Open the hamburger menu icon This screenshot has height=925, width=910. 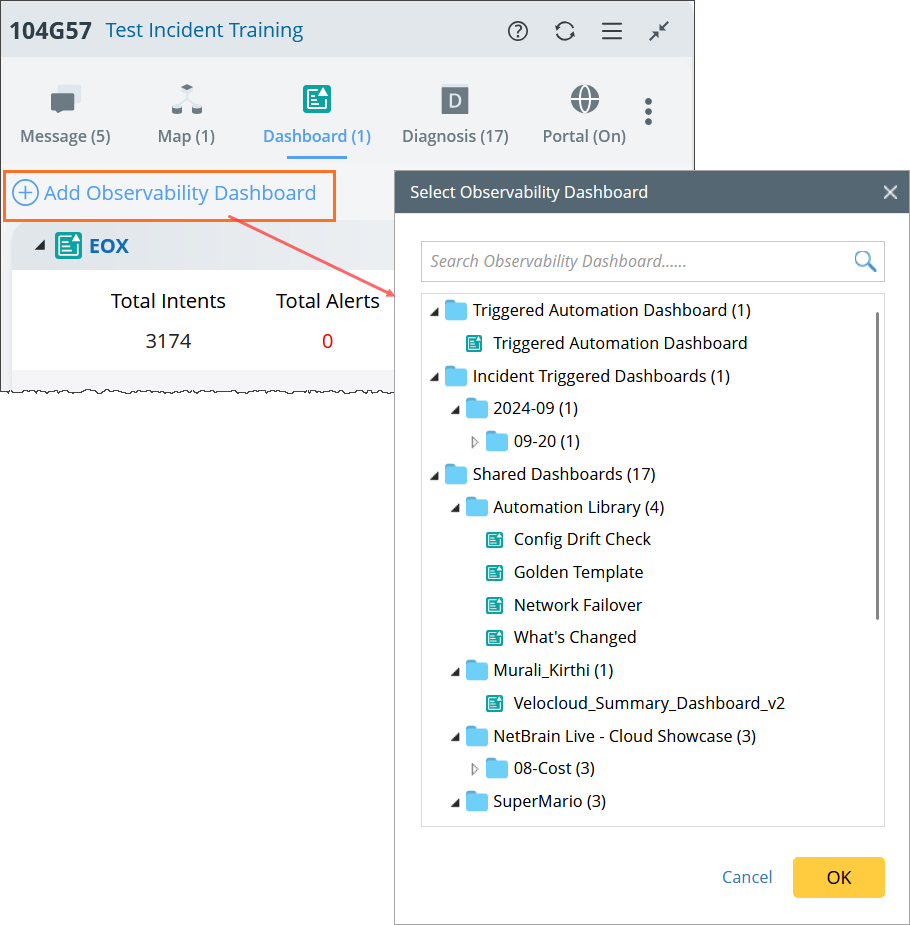click(612, 31)
